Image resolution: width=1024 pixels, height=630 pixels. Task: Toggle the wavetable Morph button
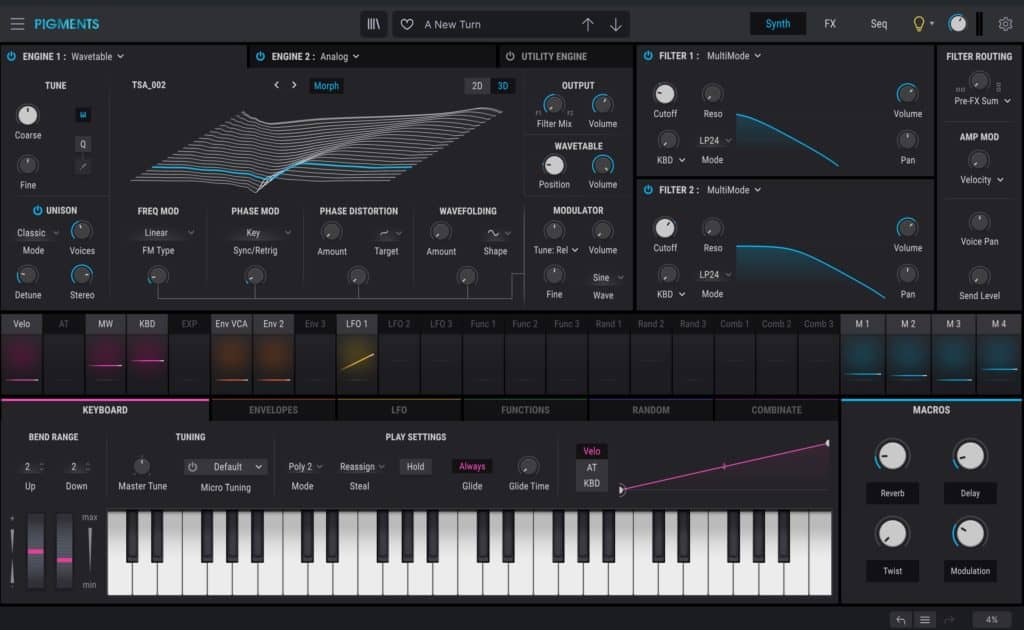pos(326,86)
